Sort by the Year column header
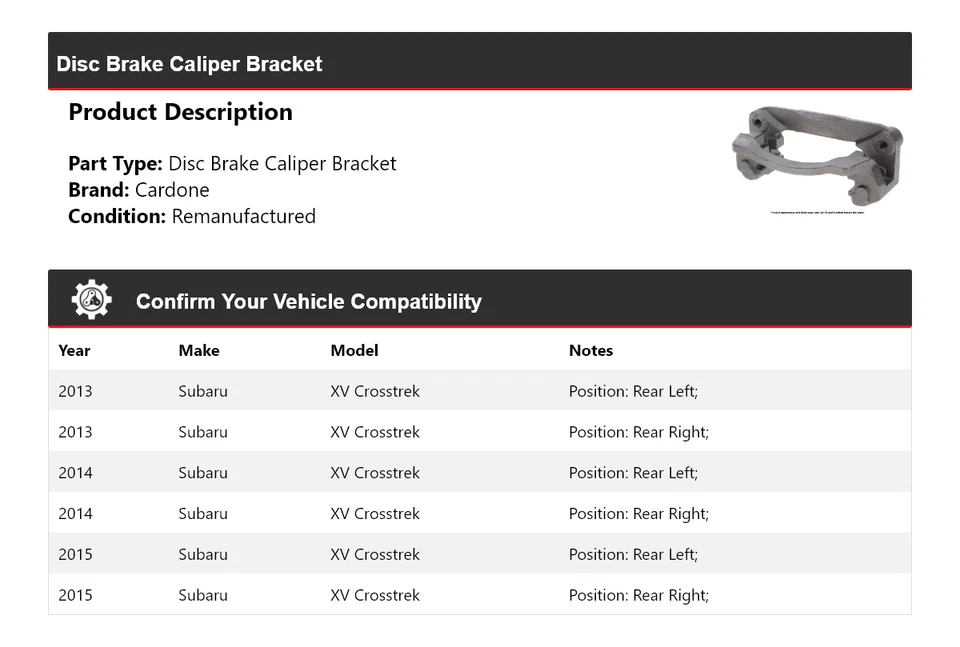Screen dimensions: 960x647 [74, 351]
